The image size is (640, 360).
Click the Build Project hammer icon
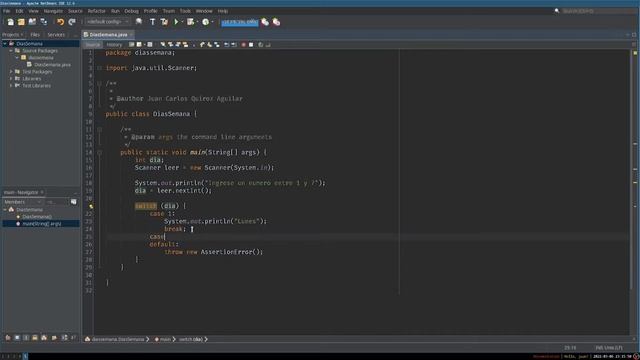coord(153,22)
